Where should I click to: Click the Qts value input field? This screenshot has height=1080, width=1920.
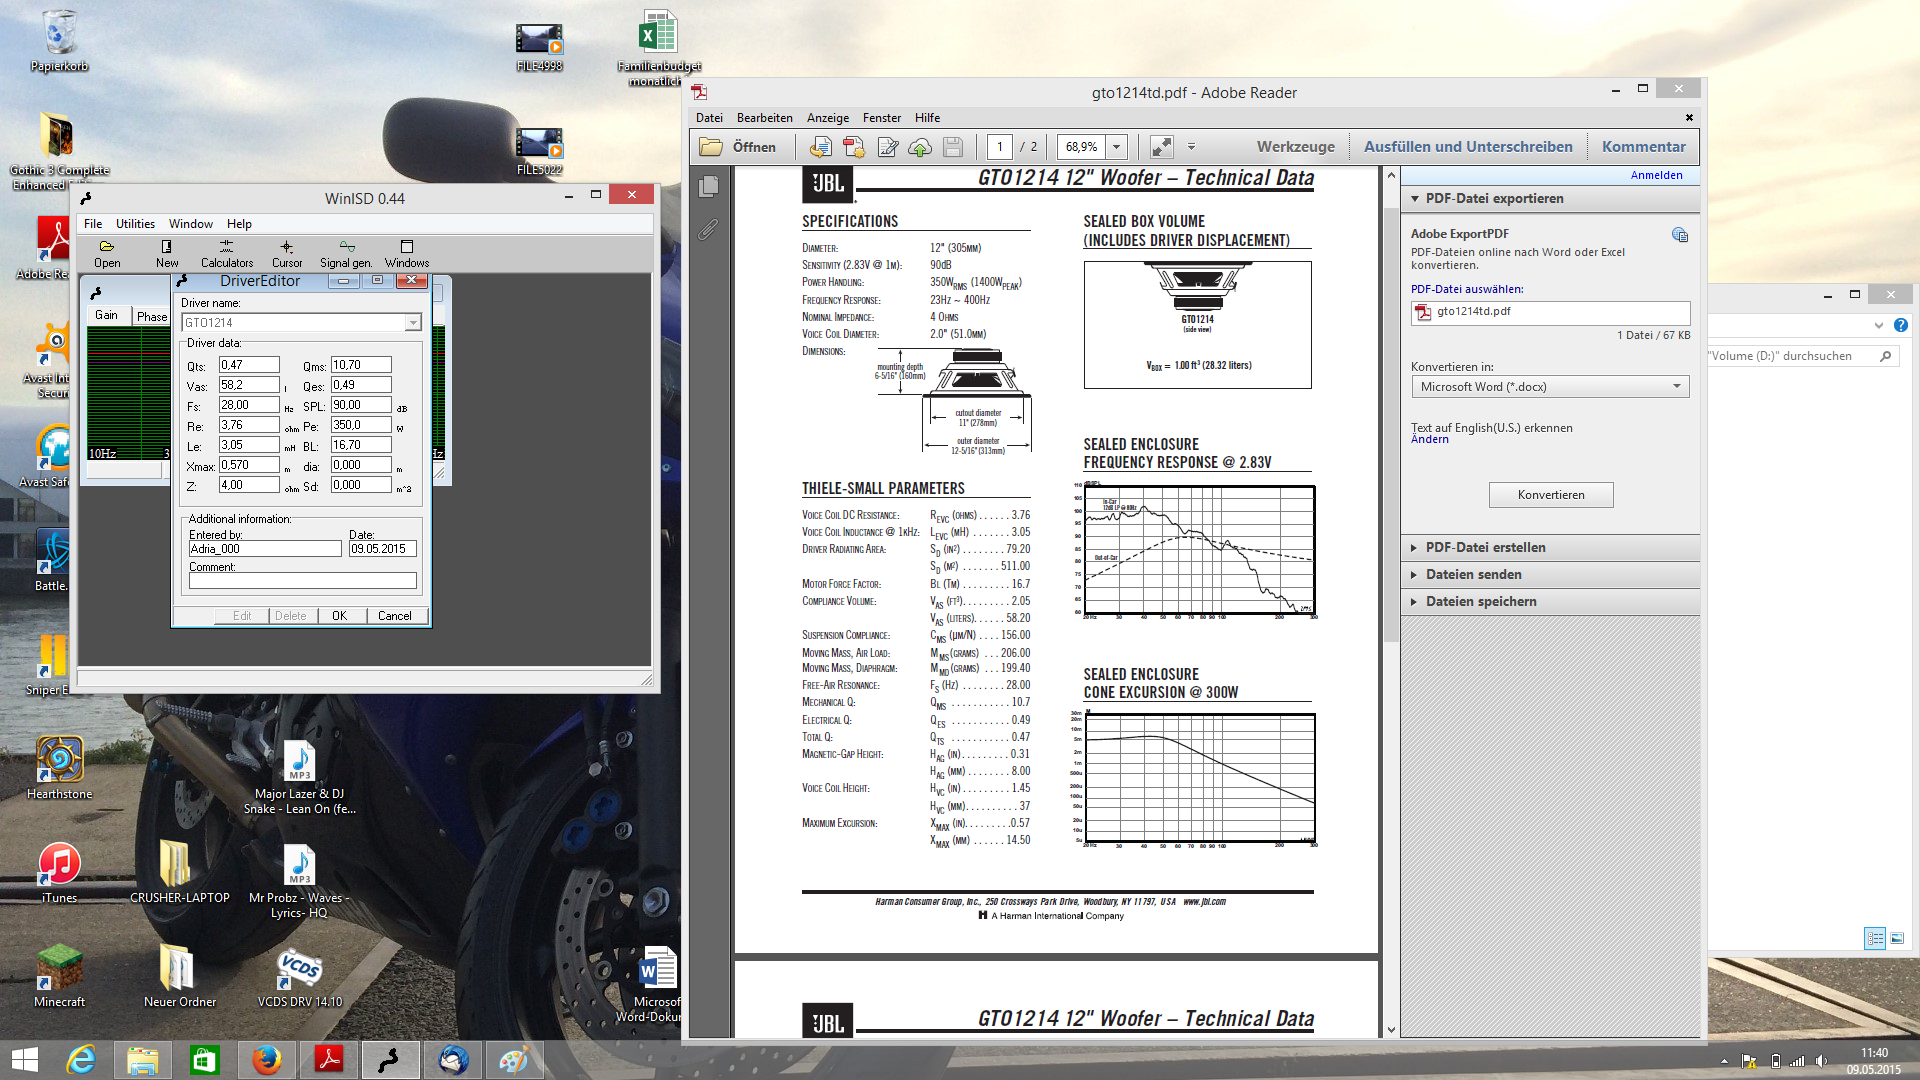point(248,365)
